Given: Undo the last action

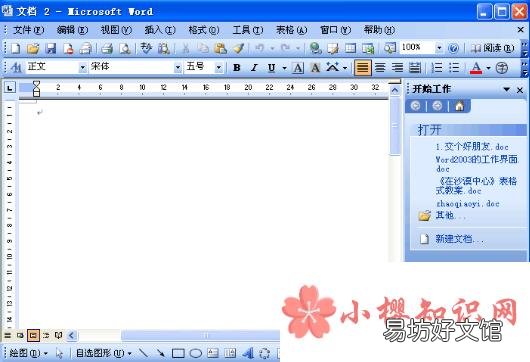Looking at the screenshot, I should click(x=260, y=48).
